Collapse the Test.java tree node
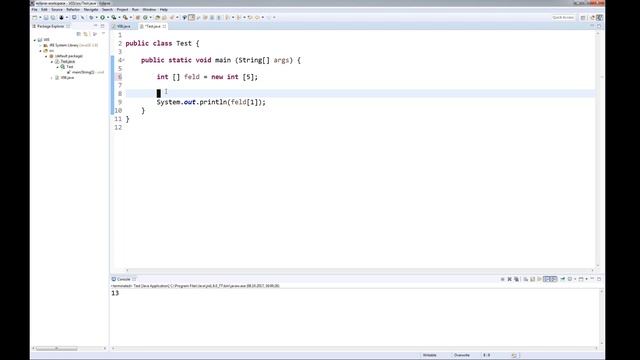Screen dimensions: 640x360 pos(52,61)
